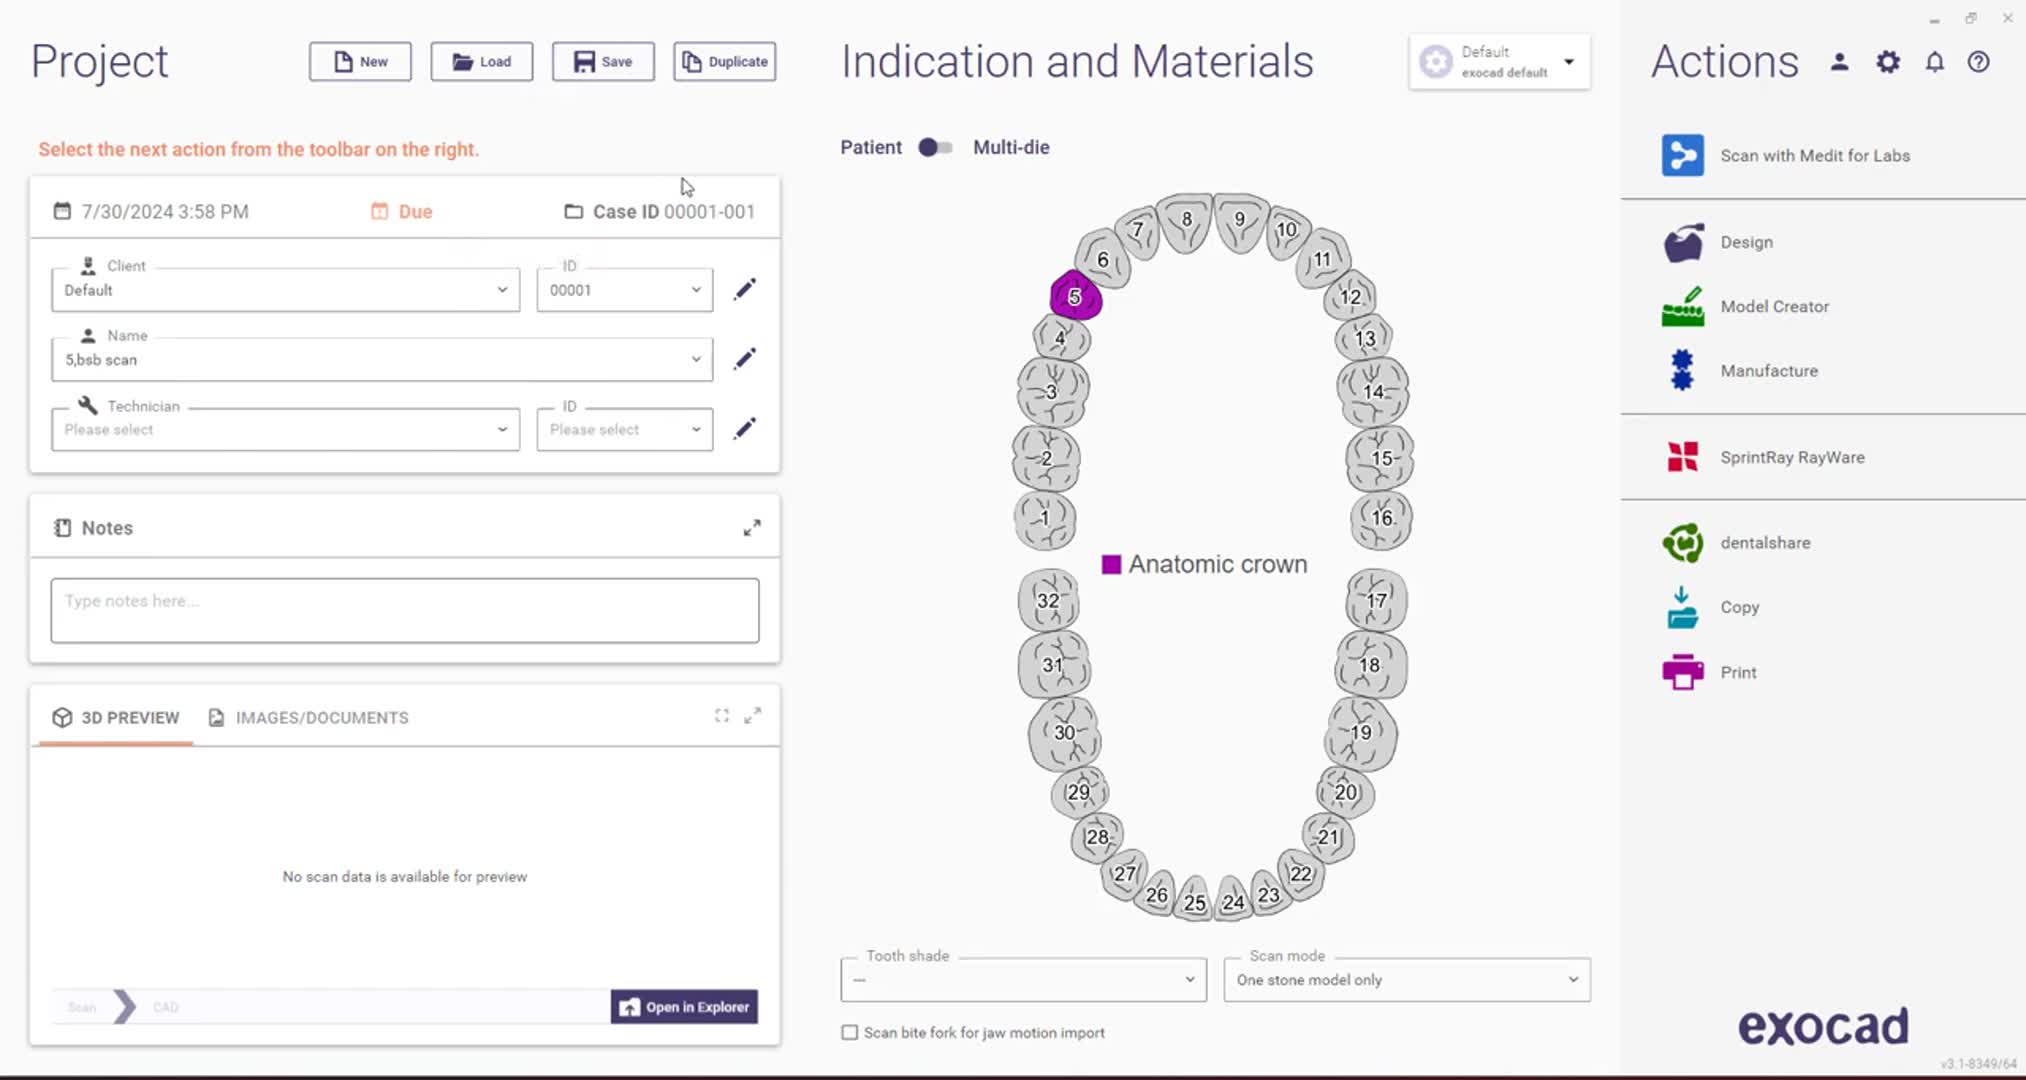Edit the technician with pencil icon
The height and width of the screenshot is (1080, 2026).
click(745, 429)
